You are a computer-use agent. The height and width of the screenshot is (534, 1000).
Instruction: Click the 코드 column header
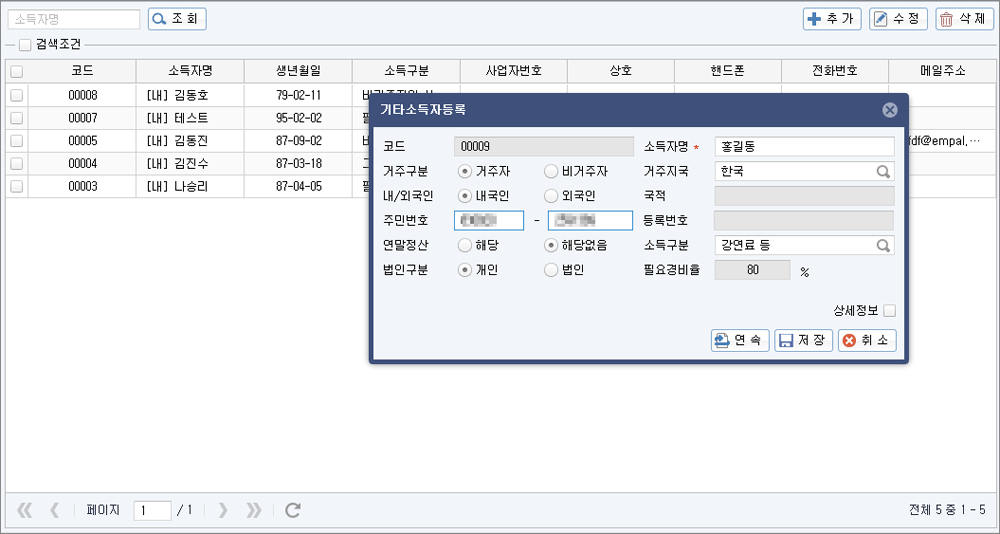pos(82,71)
